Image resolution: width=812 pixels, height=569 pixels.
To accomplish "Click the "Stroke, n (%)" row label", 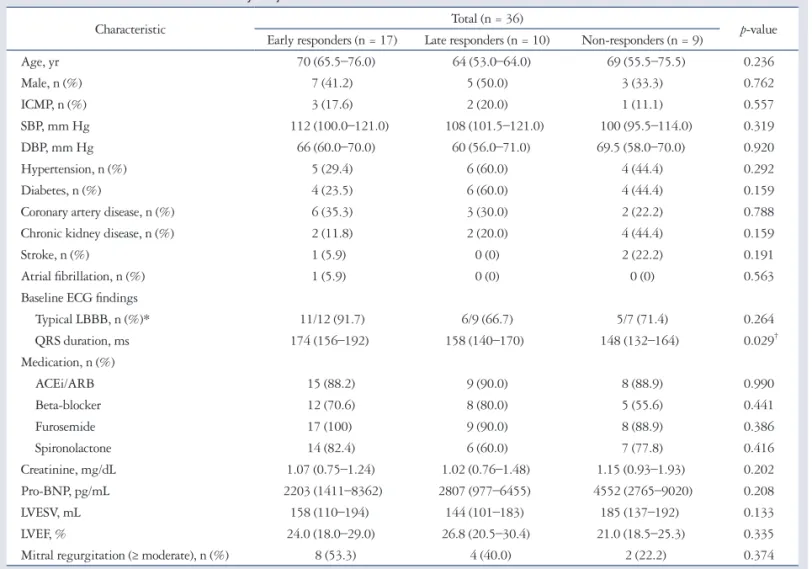I will [55, 255].
